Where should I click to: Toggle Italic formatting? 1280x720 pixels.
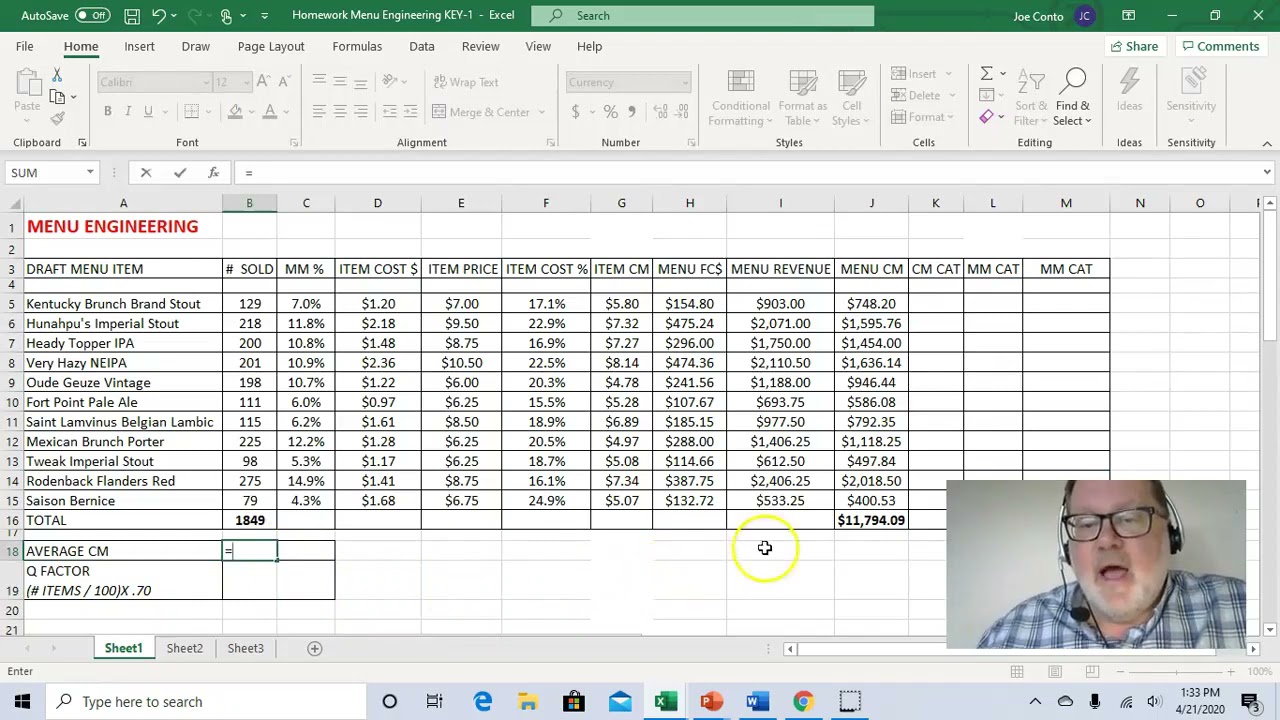click(128, 112)
